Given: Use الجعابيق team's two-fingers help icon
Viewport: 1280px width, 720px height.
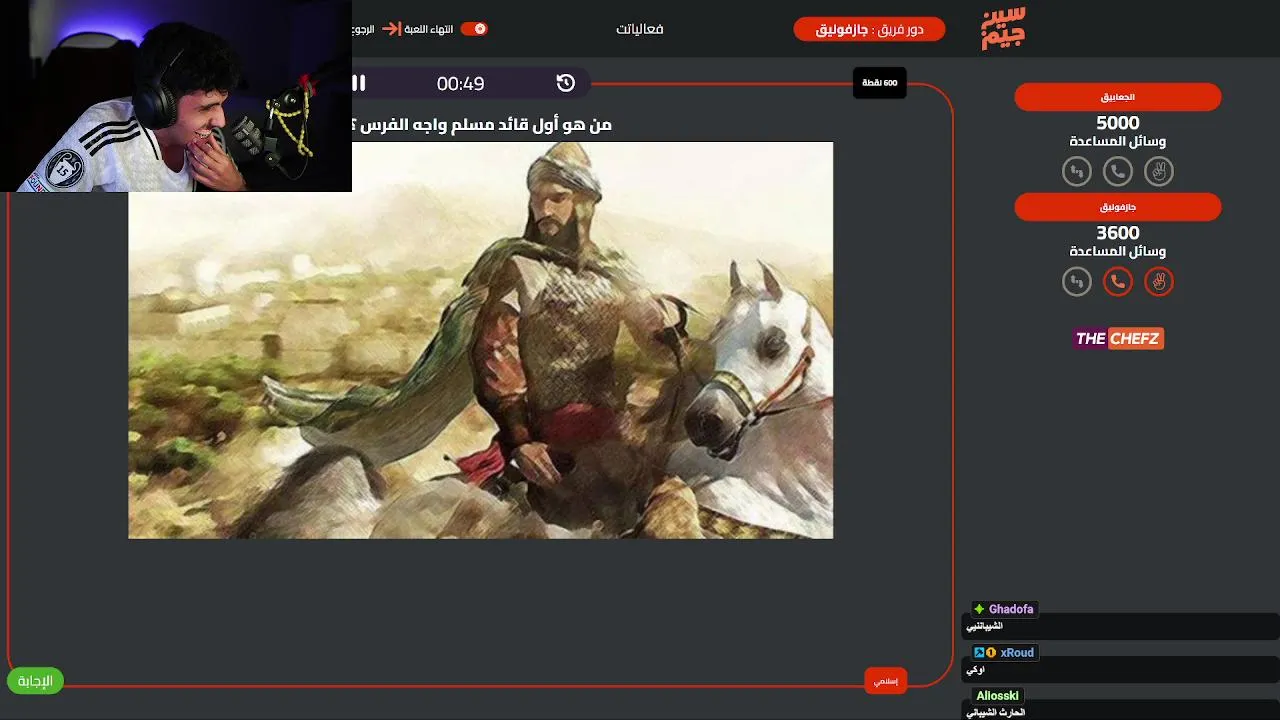Looking at the screenshot, I should [x=1159, y=172].
